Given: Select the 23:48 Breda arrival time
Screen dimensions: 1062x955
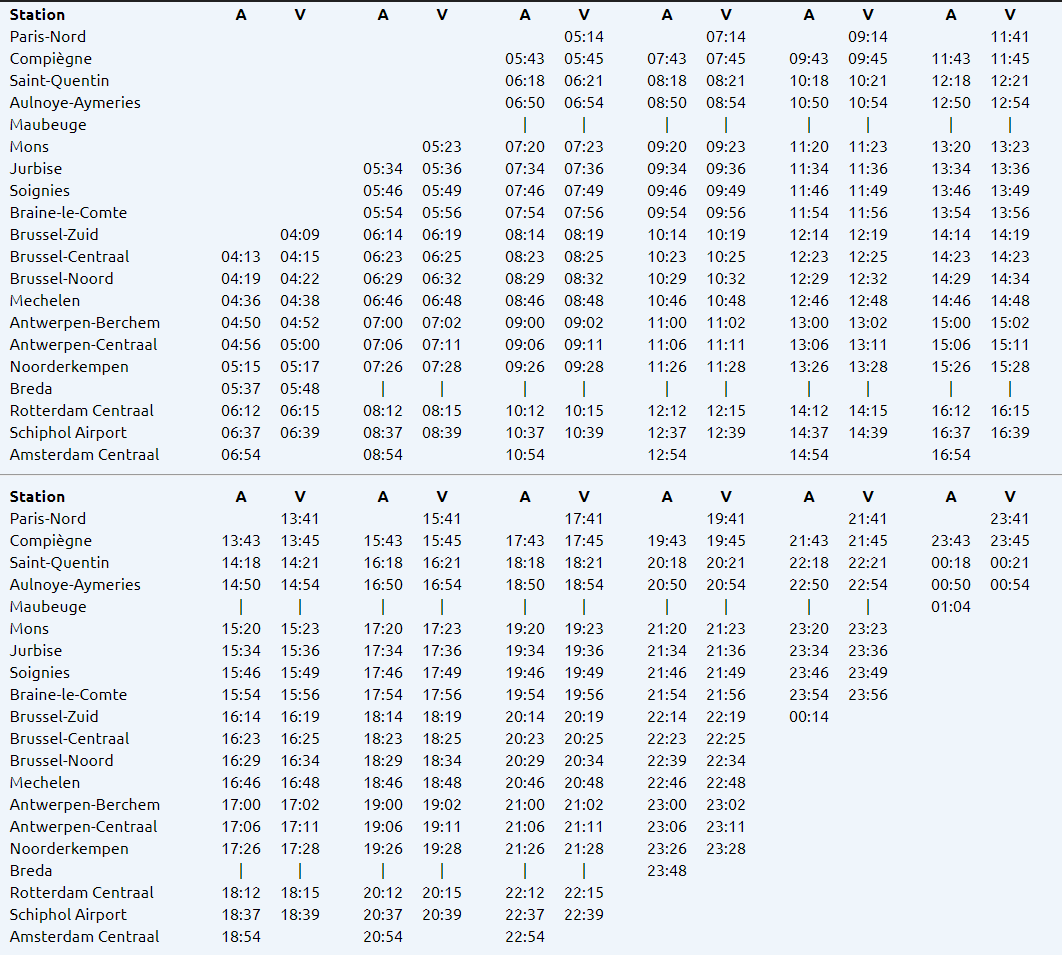Looking at the screenshot, I should [667, 871].
